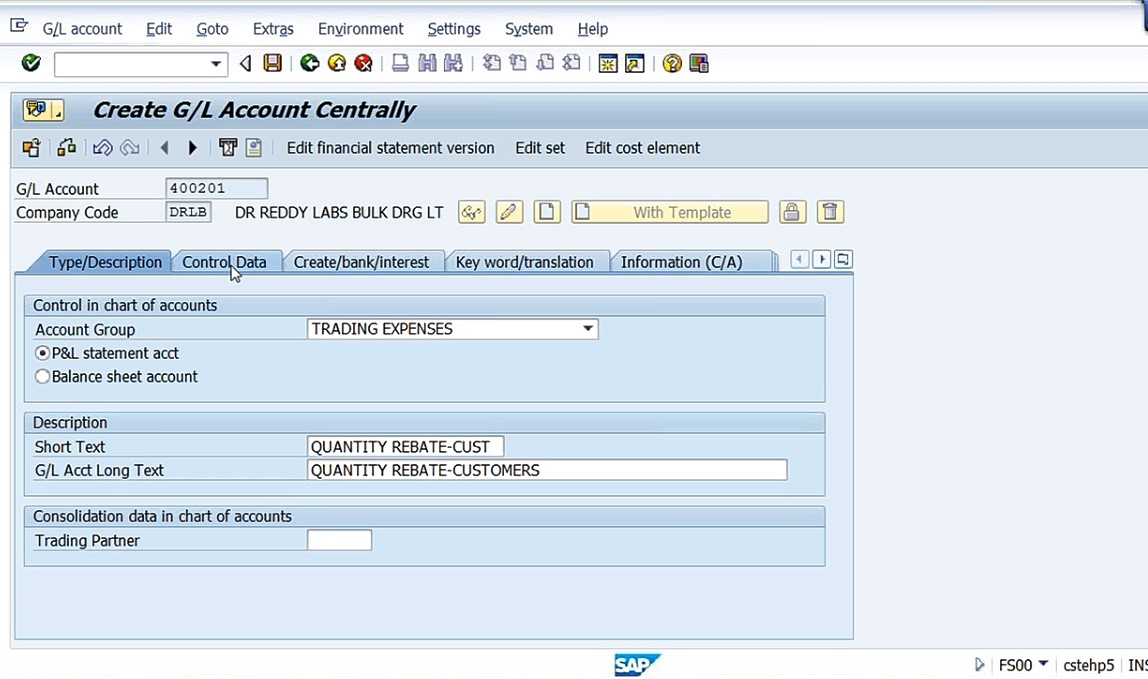
Task: Switch to the Create/bank/interest tab
Action: (x=361, y=262)
